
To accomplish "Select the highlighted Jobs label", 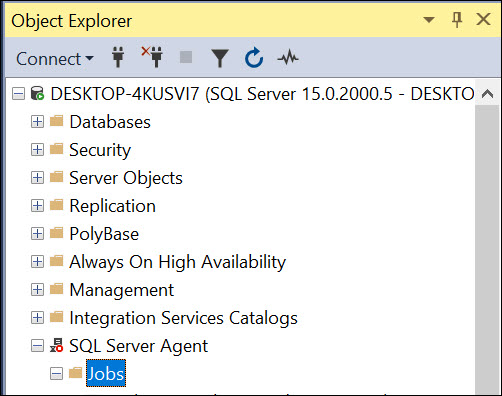I will (106, 373).
